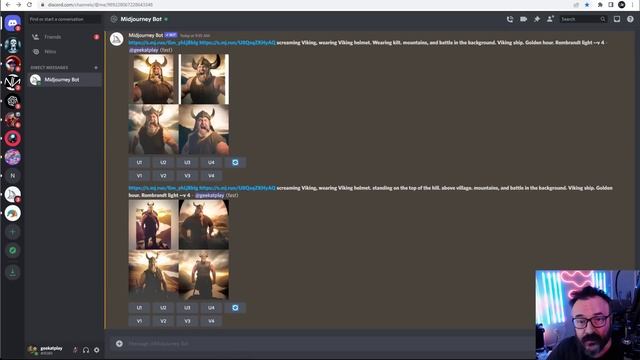
Task: Open the Nitro page
Action: pos(64,52)
